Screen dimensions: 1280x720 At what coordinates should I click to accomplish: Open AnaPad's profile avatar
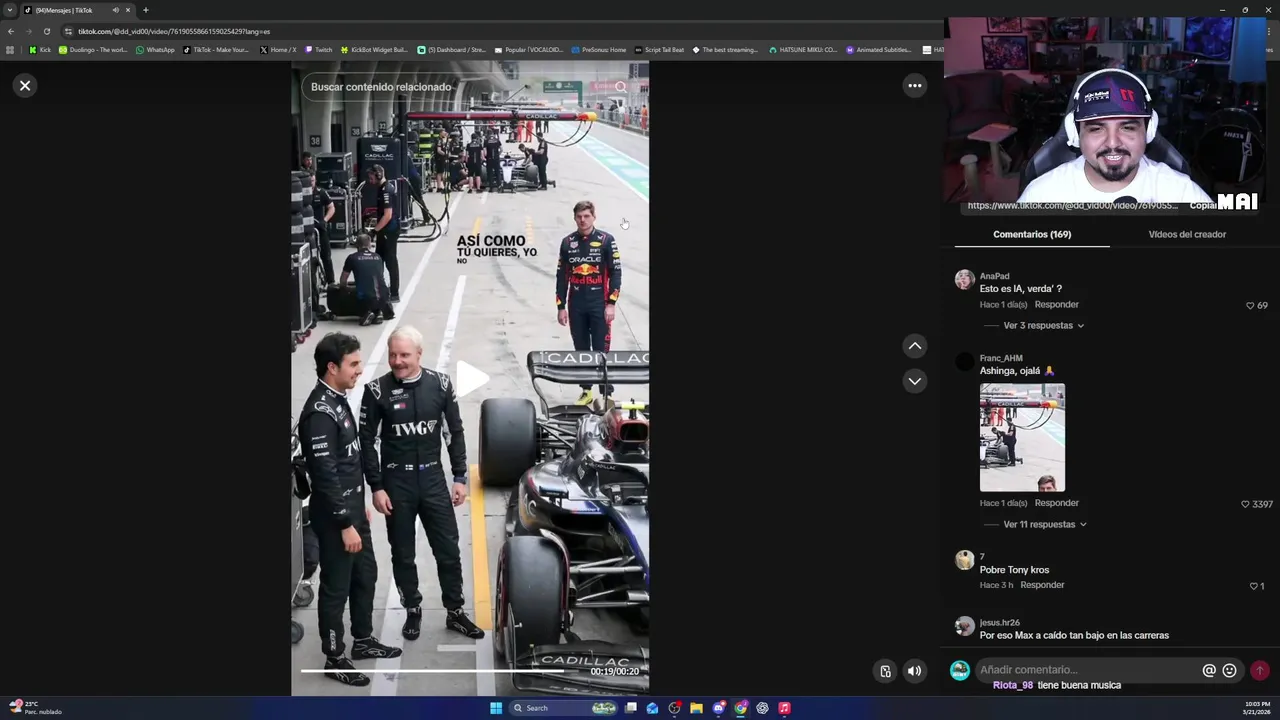pos(964,280)
